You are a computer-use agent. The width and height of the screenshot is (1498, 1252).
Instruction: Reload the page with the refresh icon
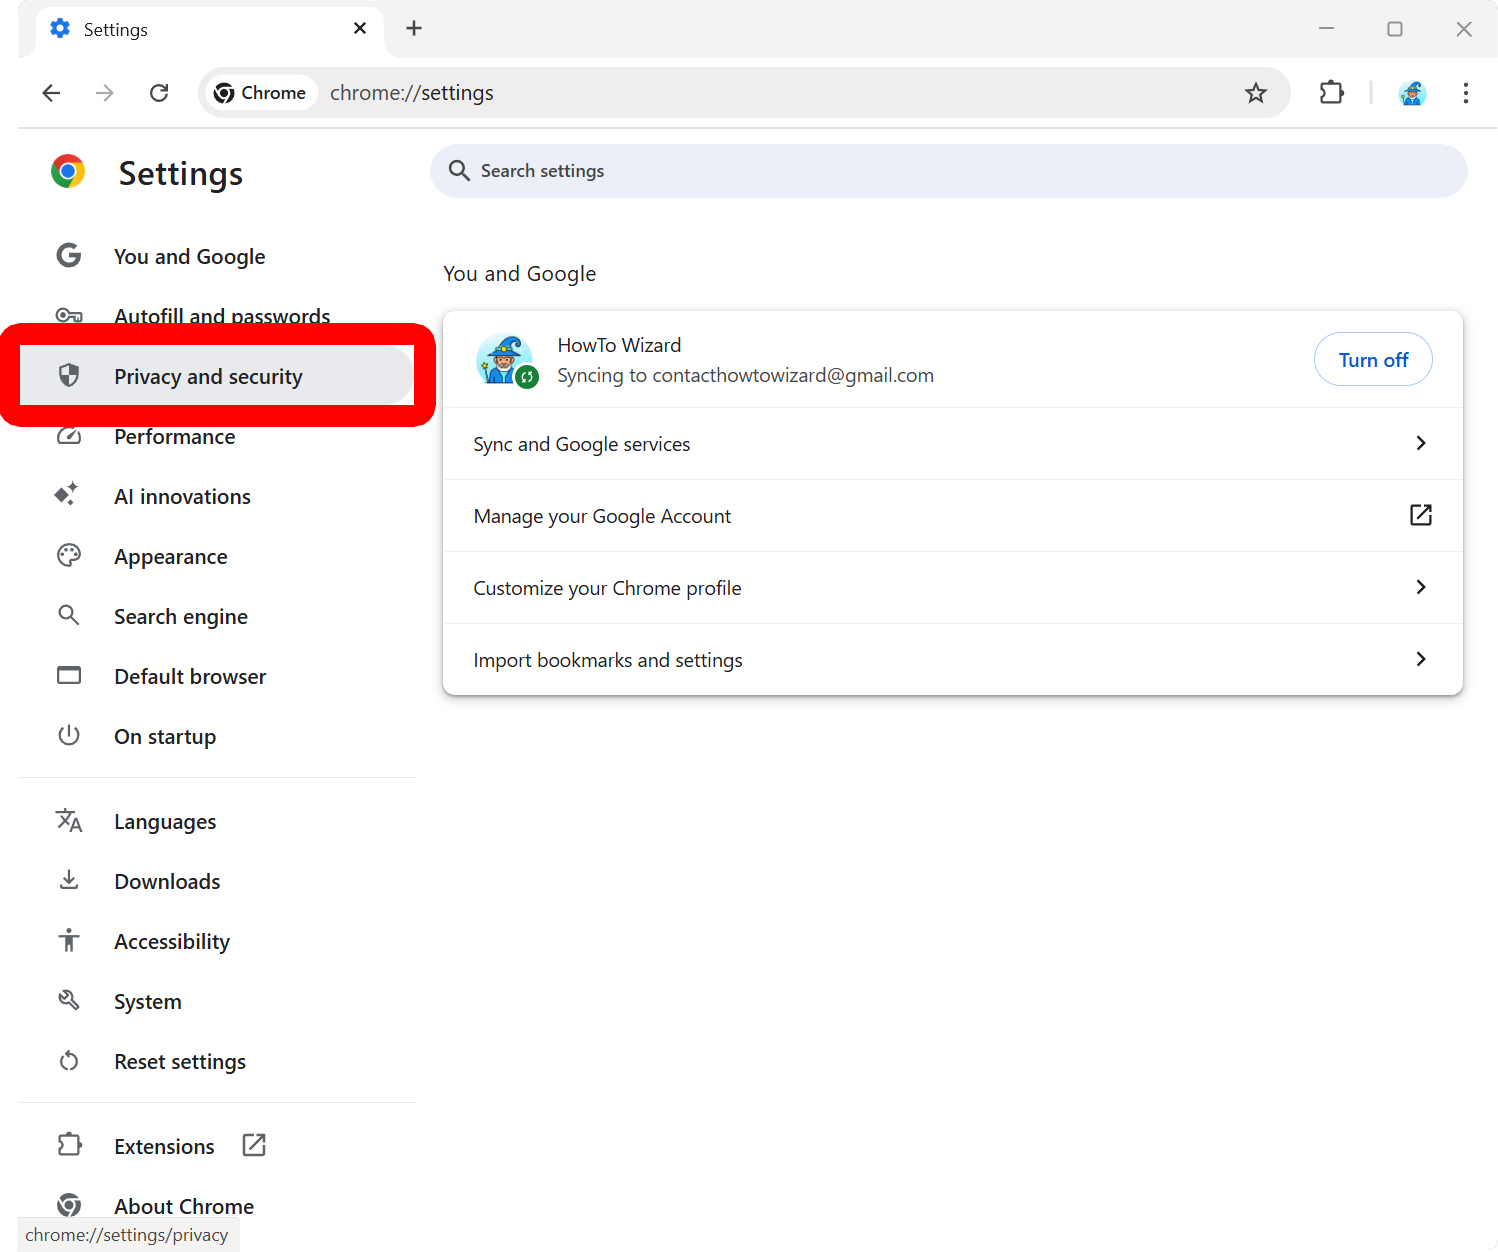click(x=159, y=93)
